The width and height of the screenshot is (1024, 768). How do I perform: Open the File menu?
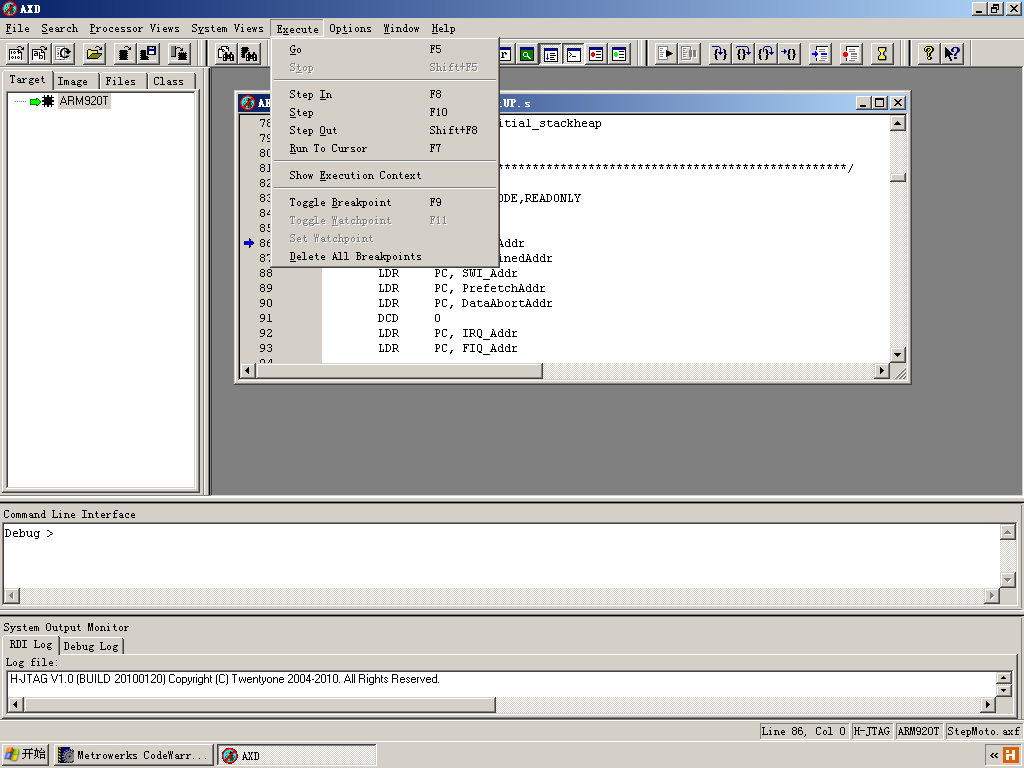(x=18, y=29)
